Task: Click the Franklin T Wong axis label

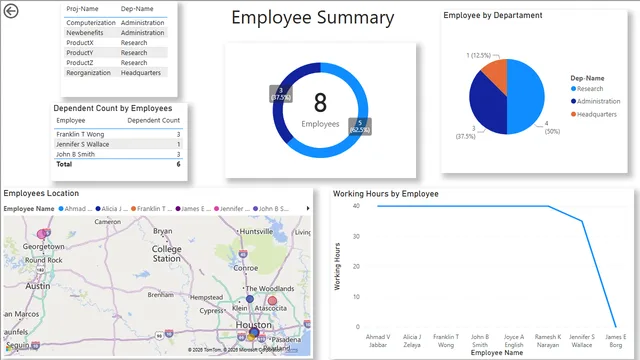Action: tap(446, 341)
